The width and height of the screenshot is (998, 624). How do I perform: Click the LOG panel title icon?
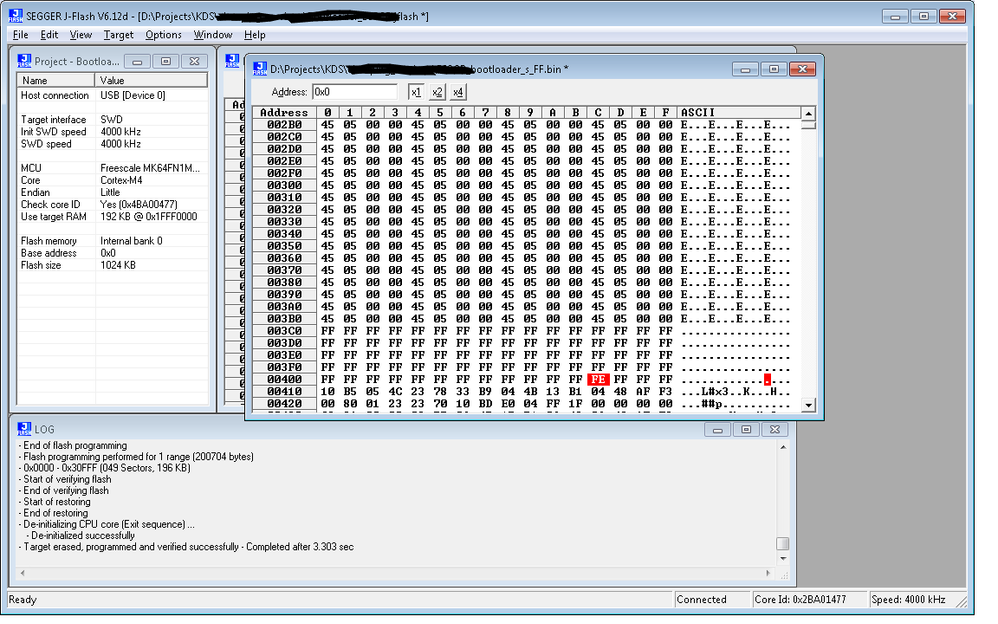(x=24, y=429)
